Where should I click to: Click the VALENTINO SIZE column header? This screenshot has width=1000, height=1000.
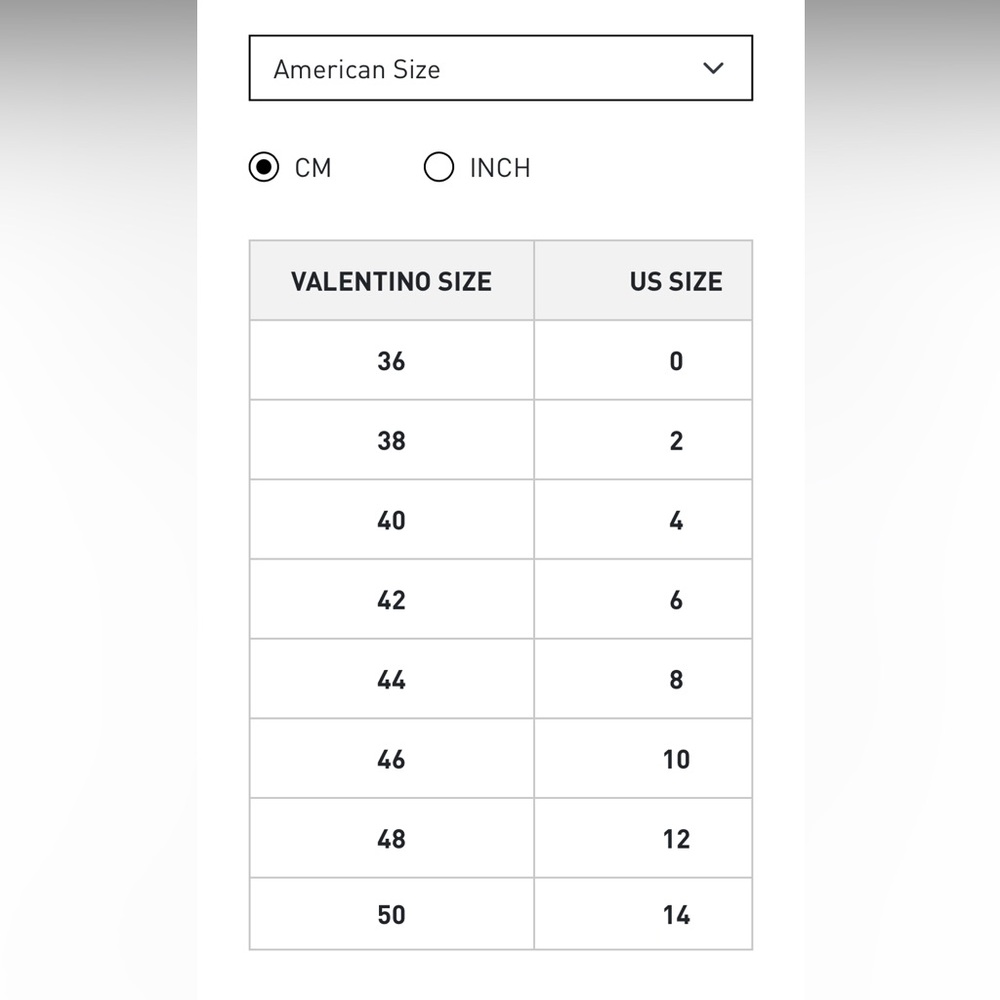tap(392, 281)
